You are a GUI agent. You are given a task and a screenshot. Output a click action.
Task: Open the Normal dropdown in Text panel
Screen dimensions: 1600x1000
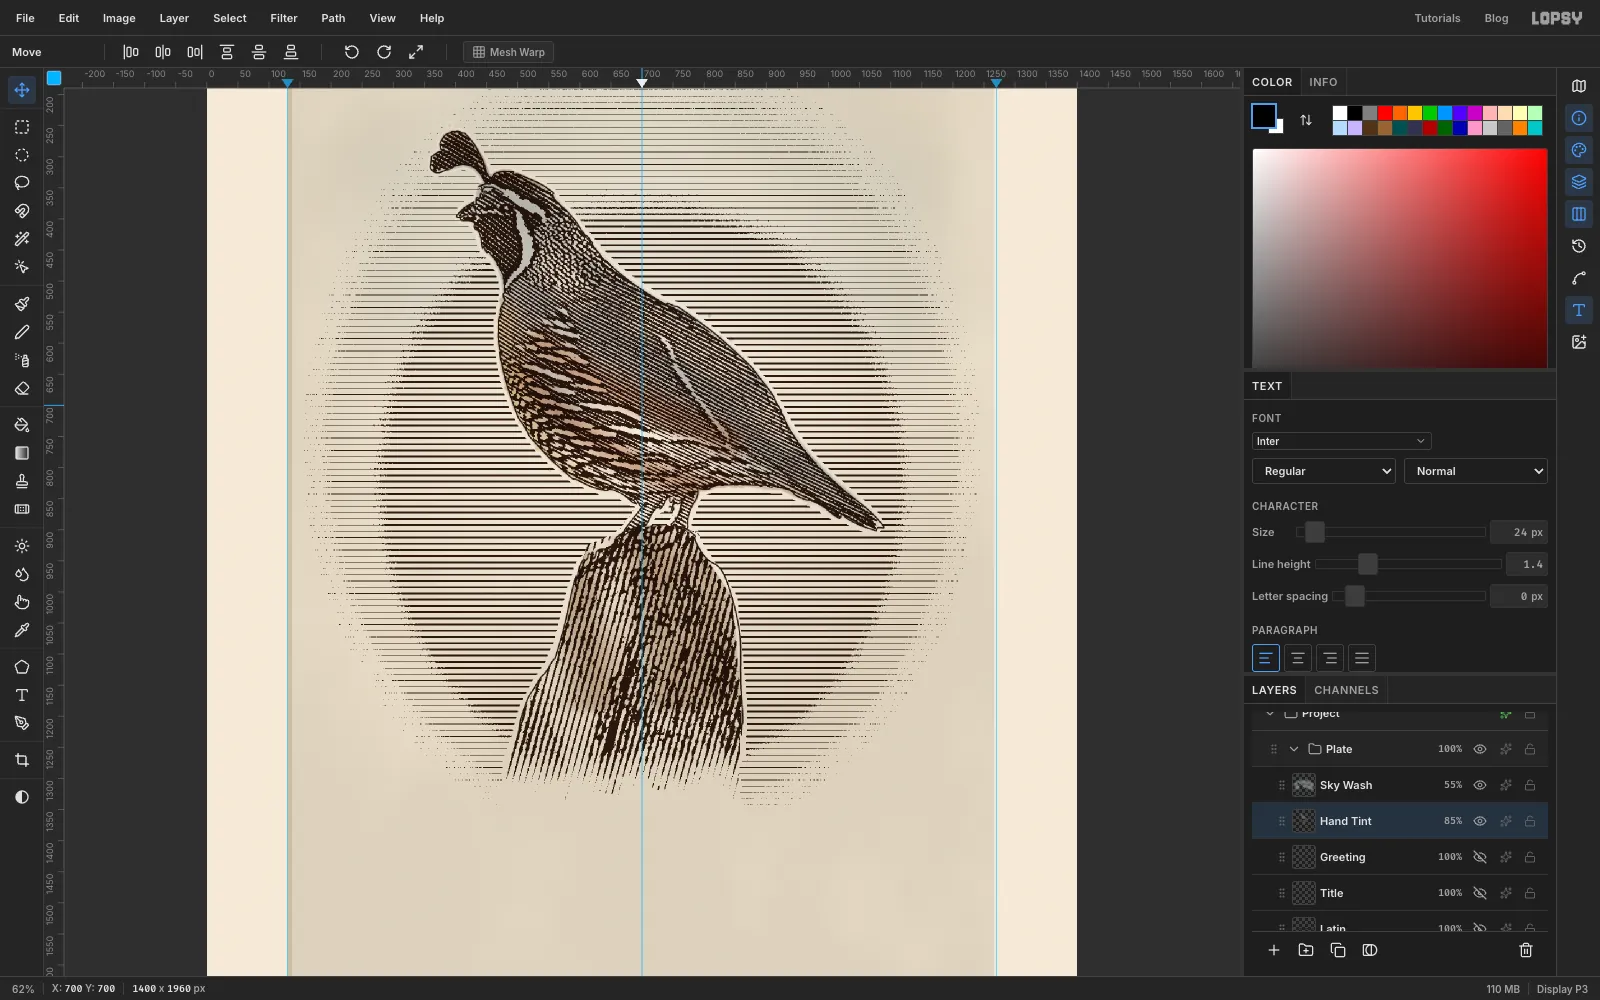(x=1476, y=471)
